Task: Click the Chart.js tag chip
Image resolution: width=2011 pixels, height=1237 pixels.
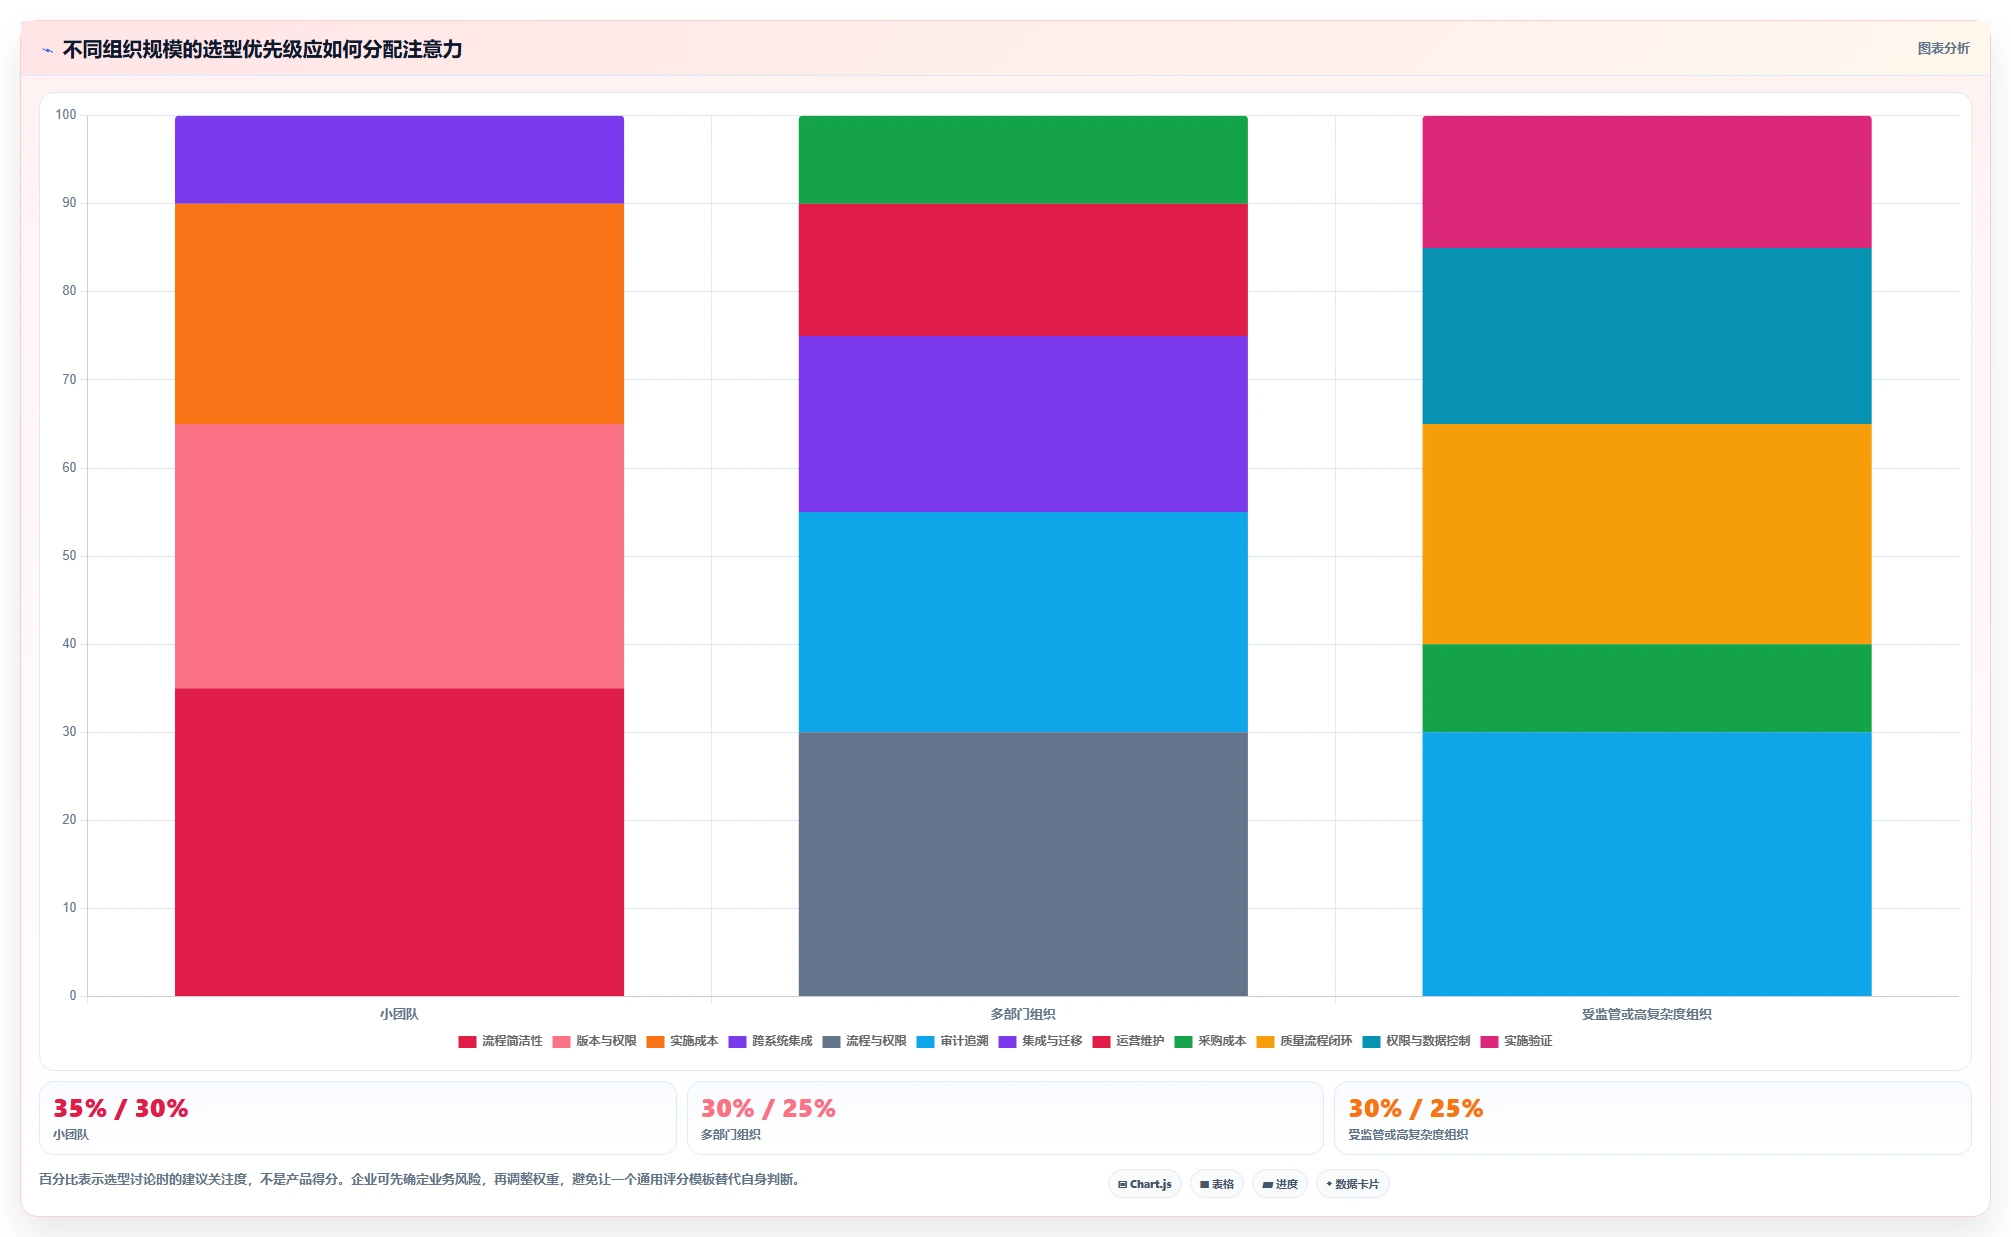Action: pos(1145,1184)
